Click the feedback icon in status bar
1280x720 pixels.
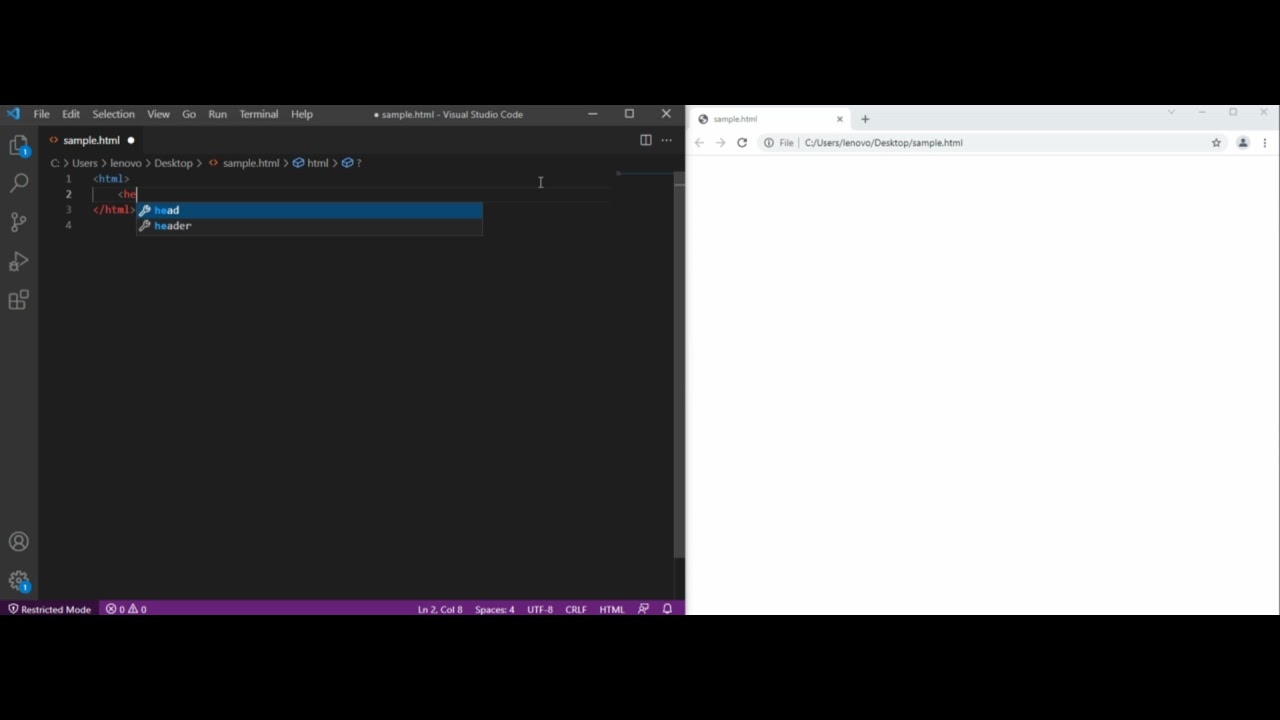click(x=643, y=609)
